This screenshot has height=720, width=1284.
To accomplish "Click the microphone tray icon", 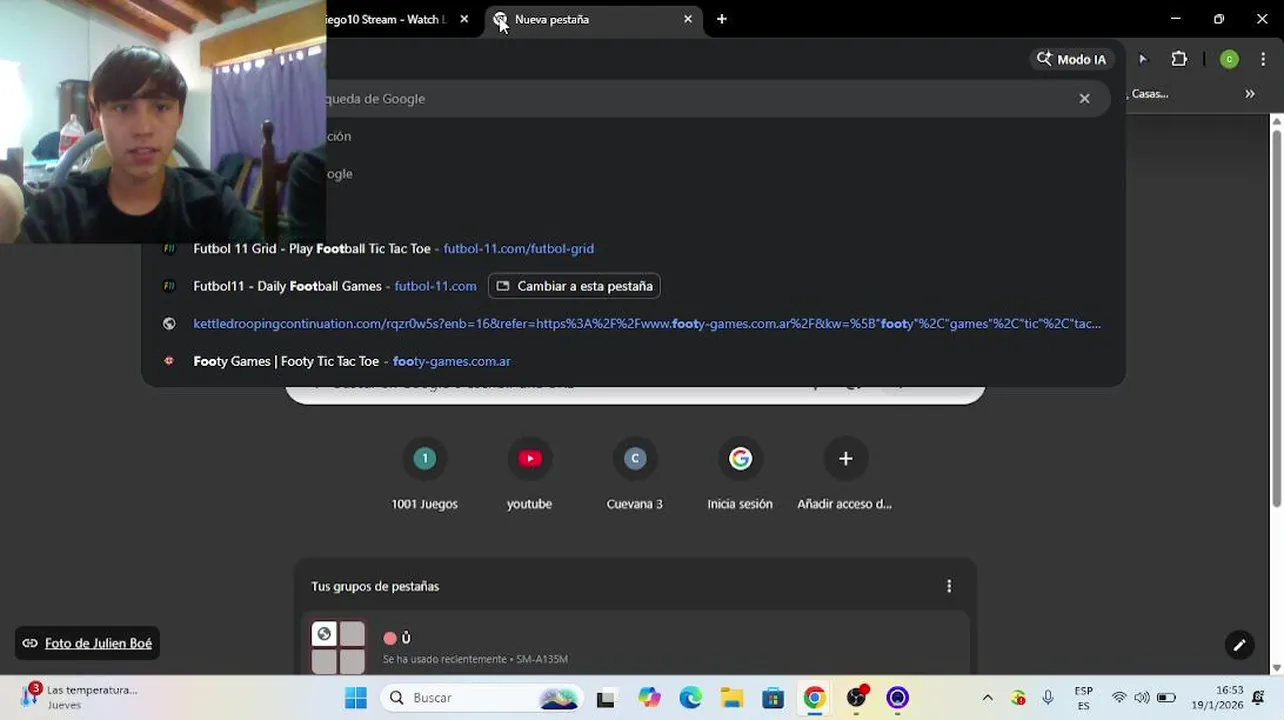I will click(1047, 698).
